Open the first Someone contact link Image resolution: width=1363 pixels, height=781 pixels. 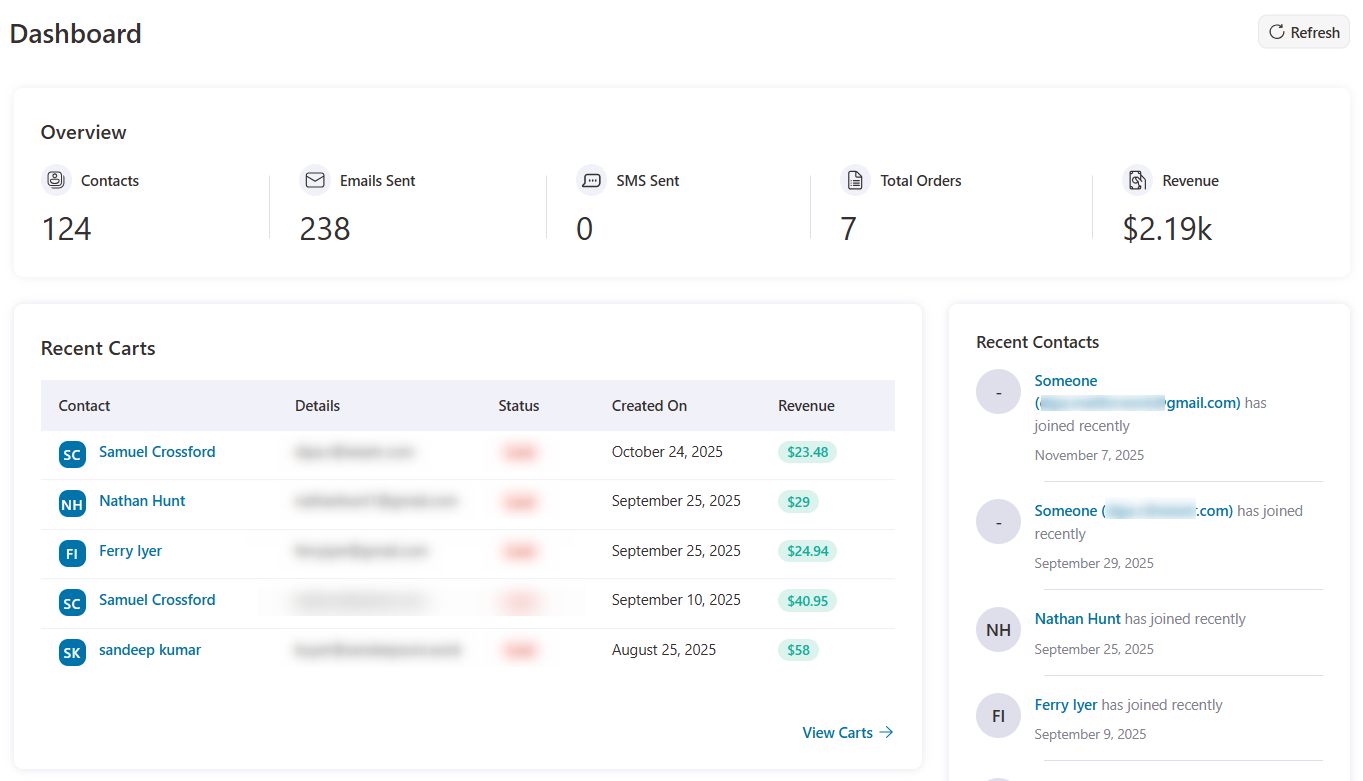click(1065, 380)
